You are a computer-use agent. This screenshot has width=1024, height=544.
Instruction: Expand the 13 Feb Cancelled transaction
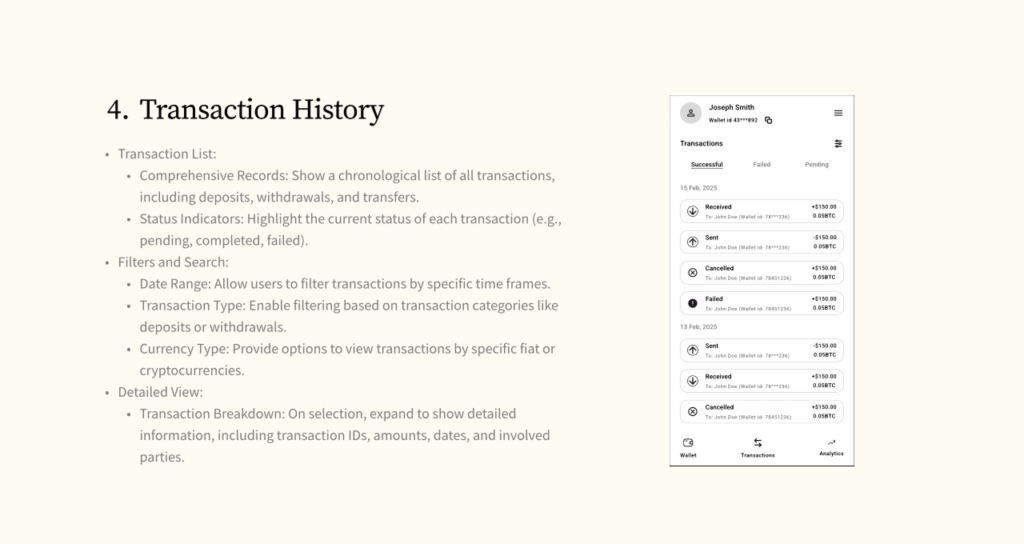(762, 411)
